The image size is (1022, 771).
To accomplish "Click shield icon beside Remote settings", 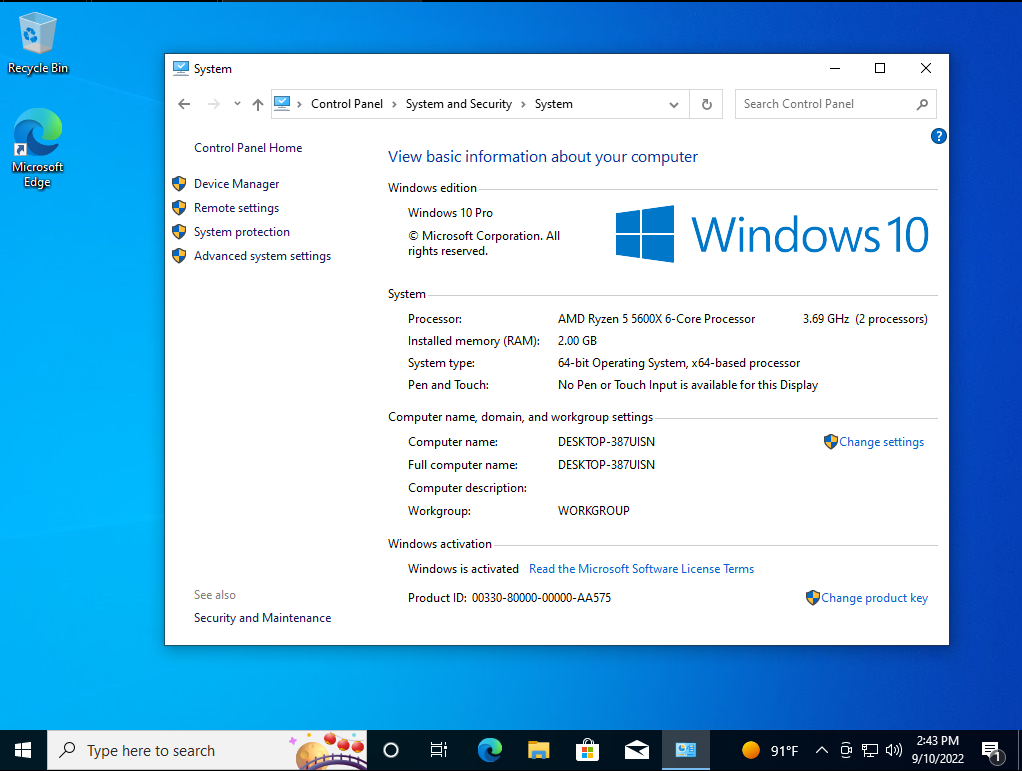I will [x=179, y=208].
